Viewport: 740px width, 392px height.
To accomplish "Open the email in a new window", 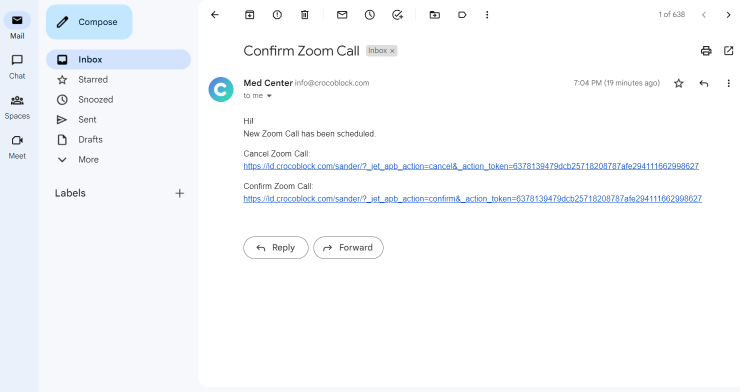I will point(729,50).
